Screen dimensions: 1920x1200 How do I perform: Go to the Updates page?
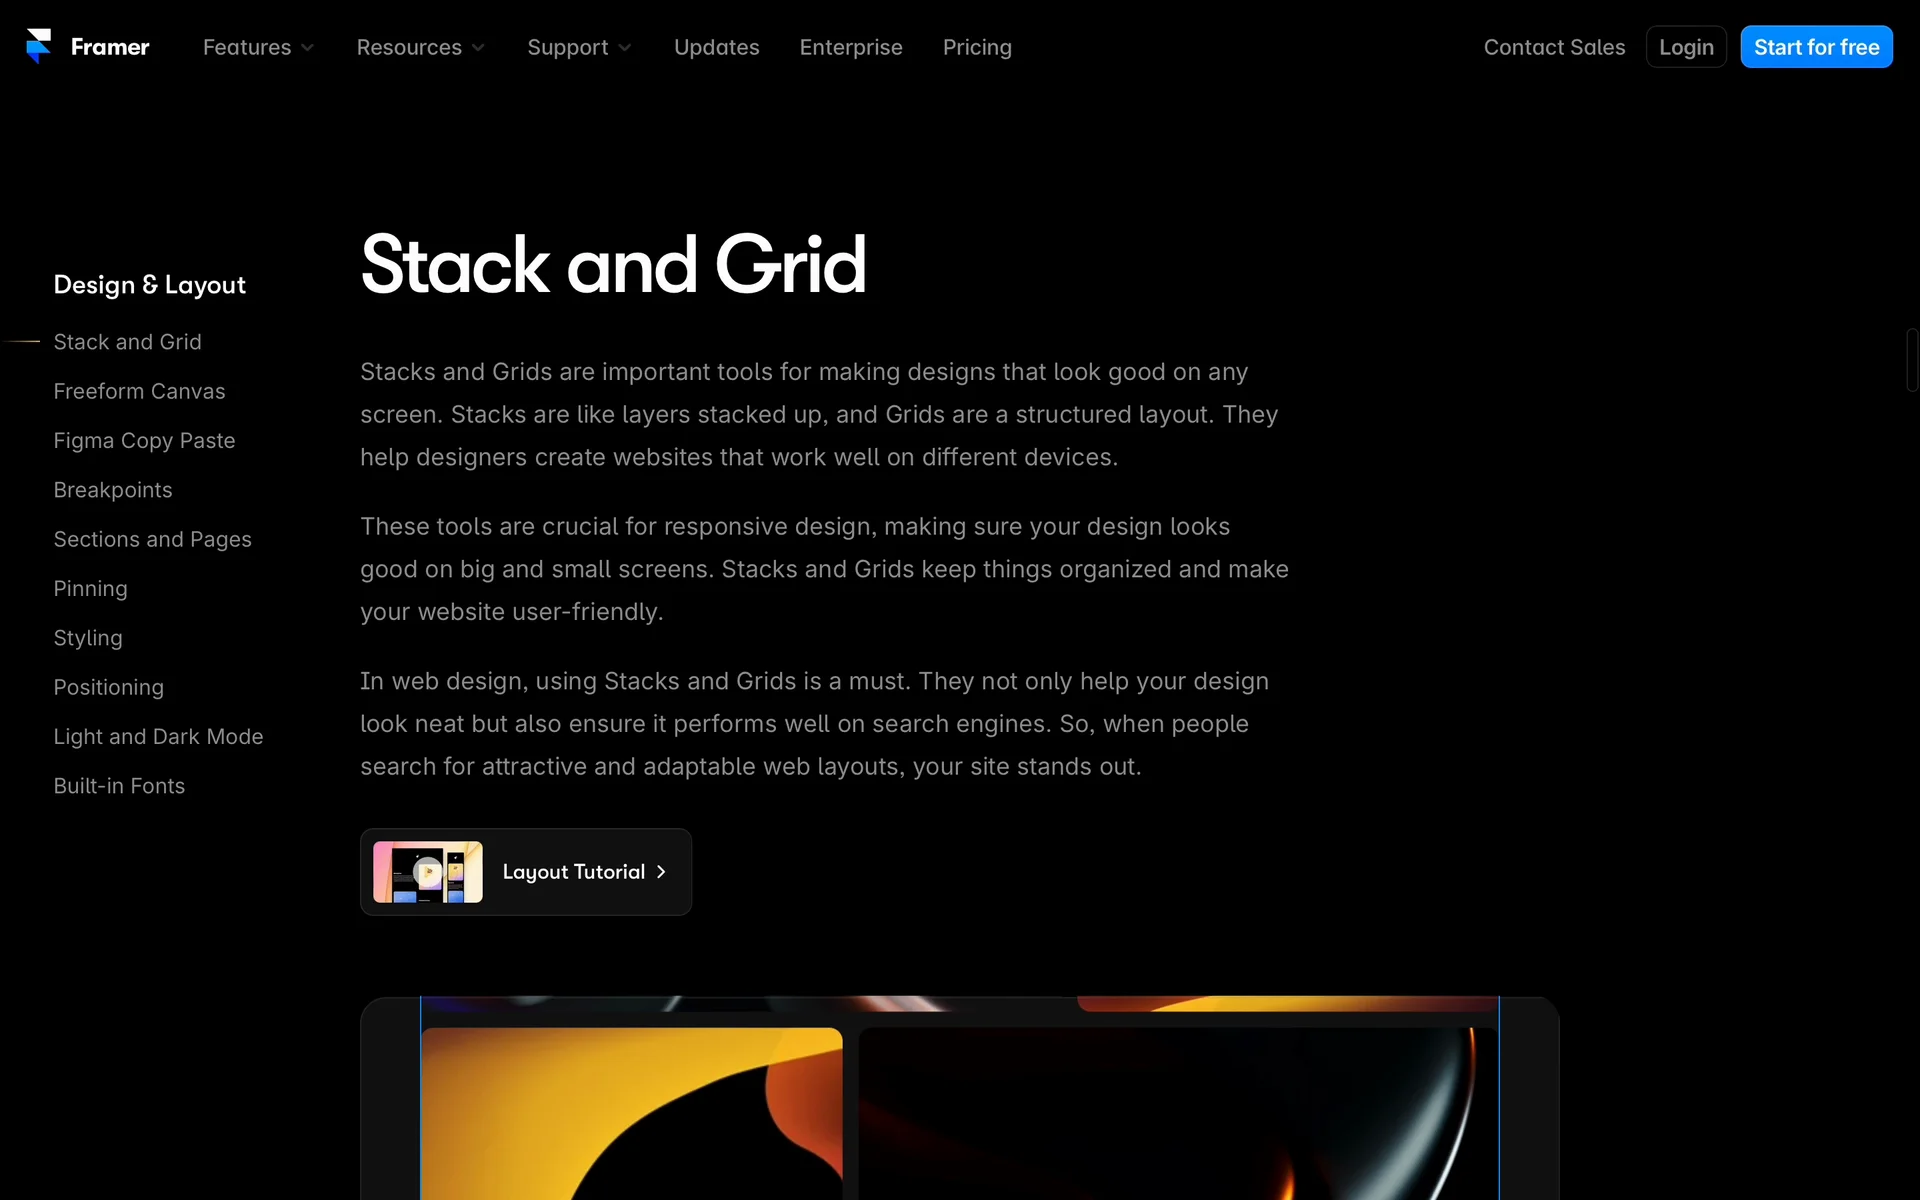pyautogui.click(x=716, y=47)
